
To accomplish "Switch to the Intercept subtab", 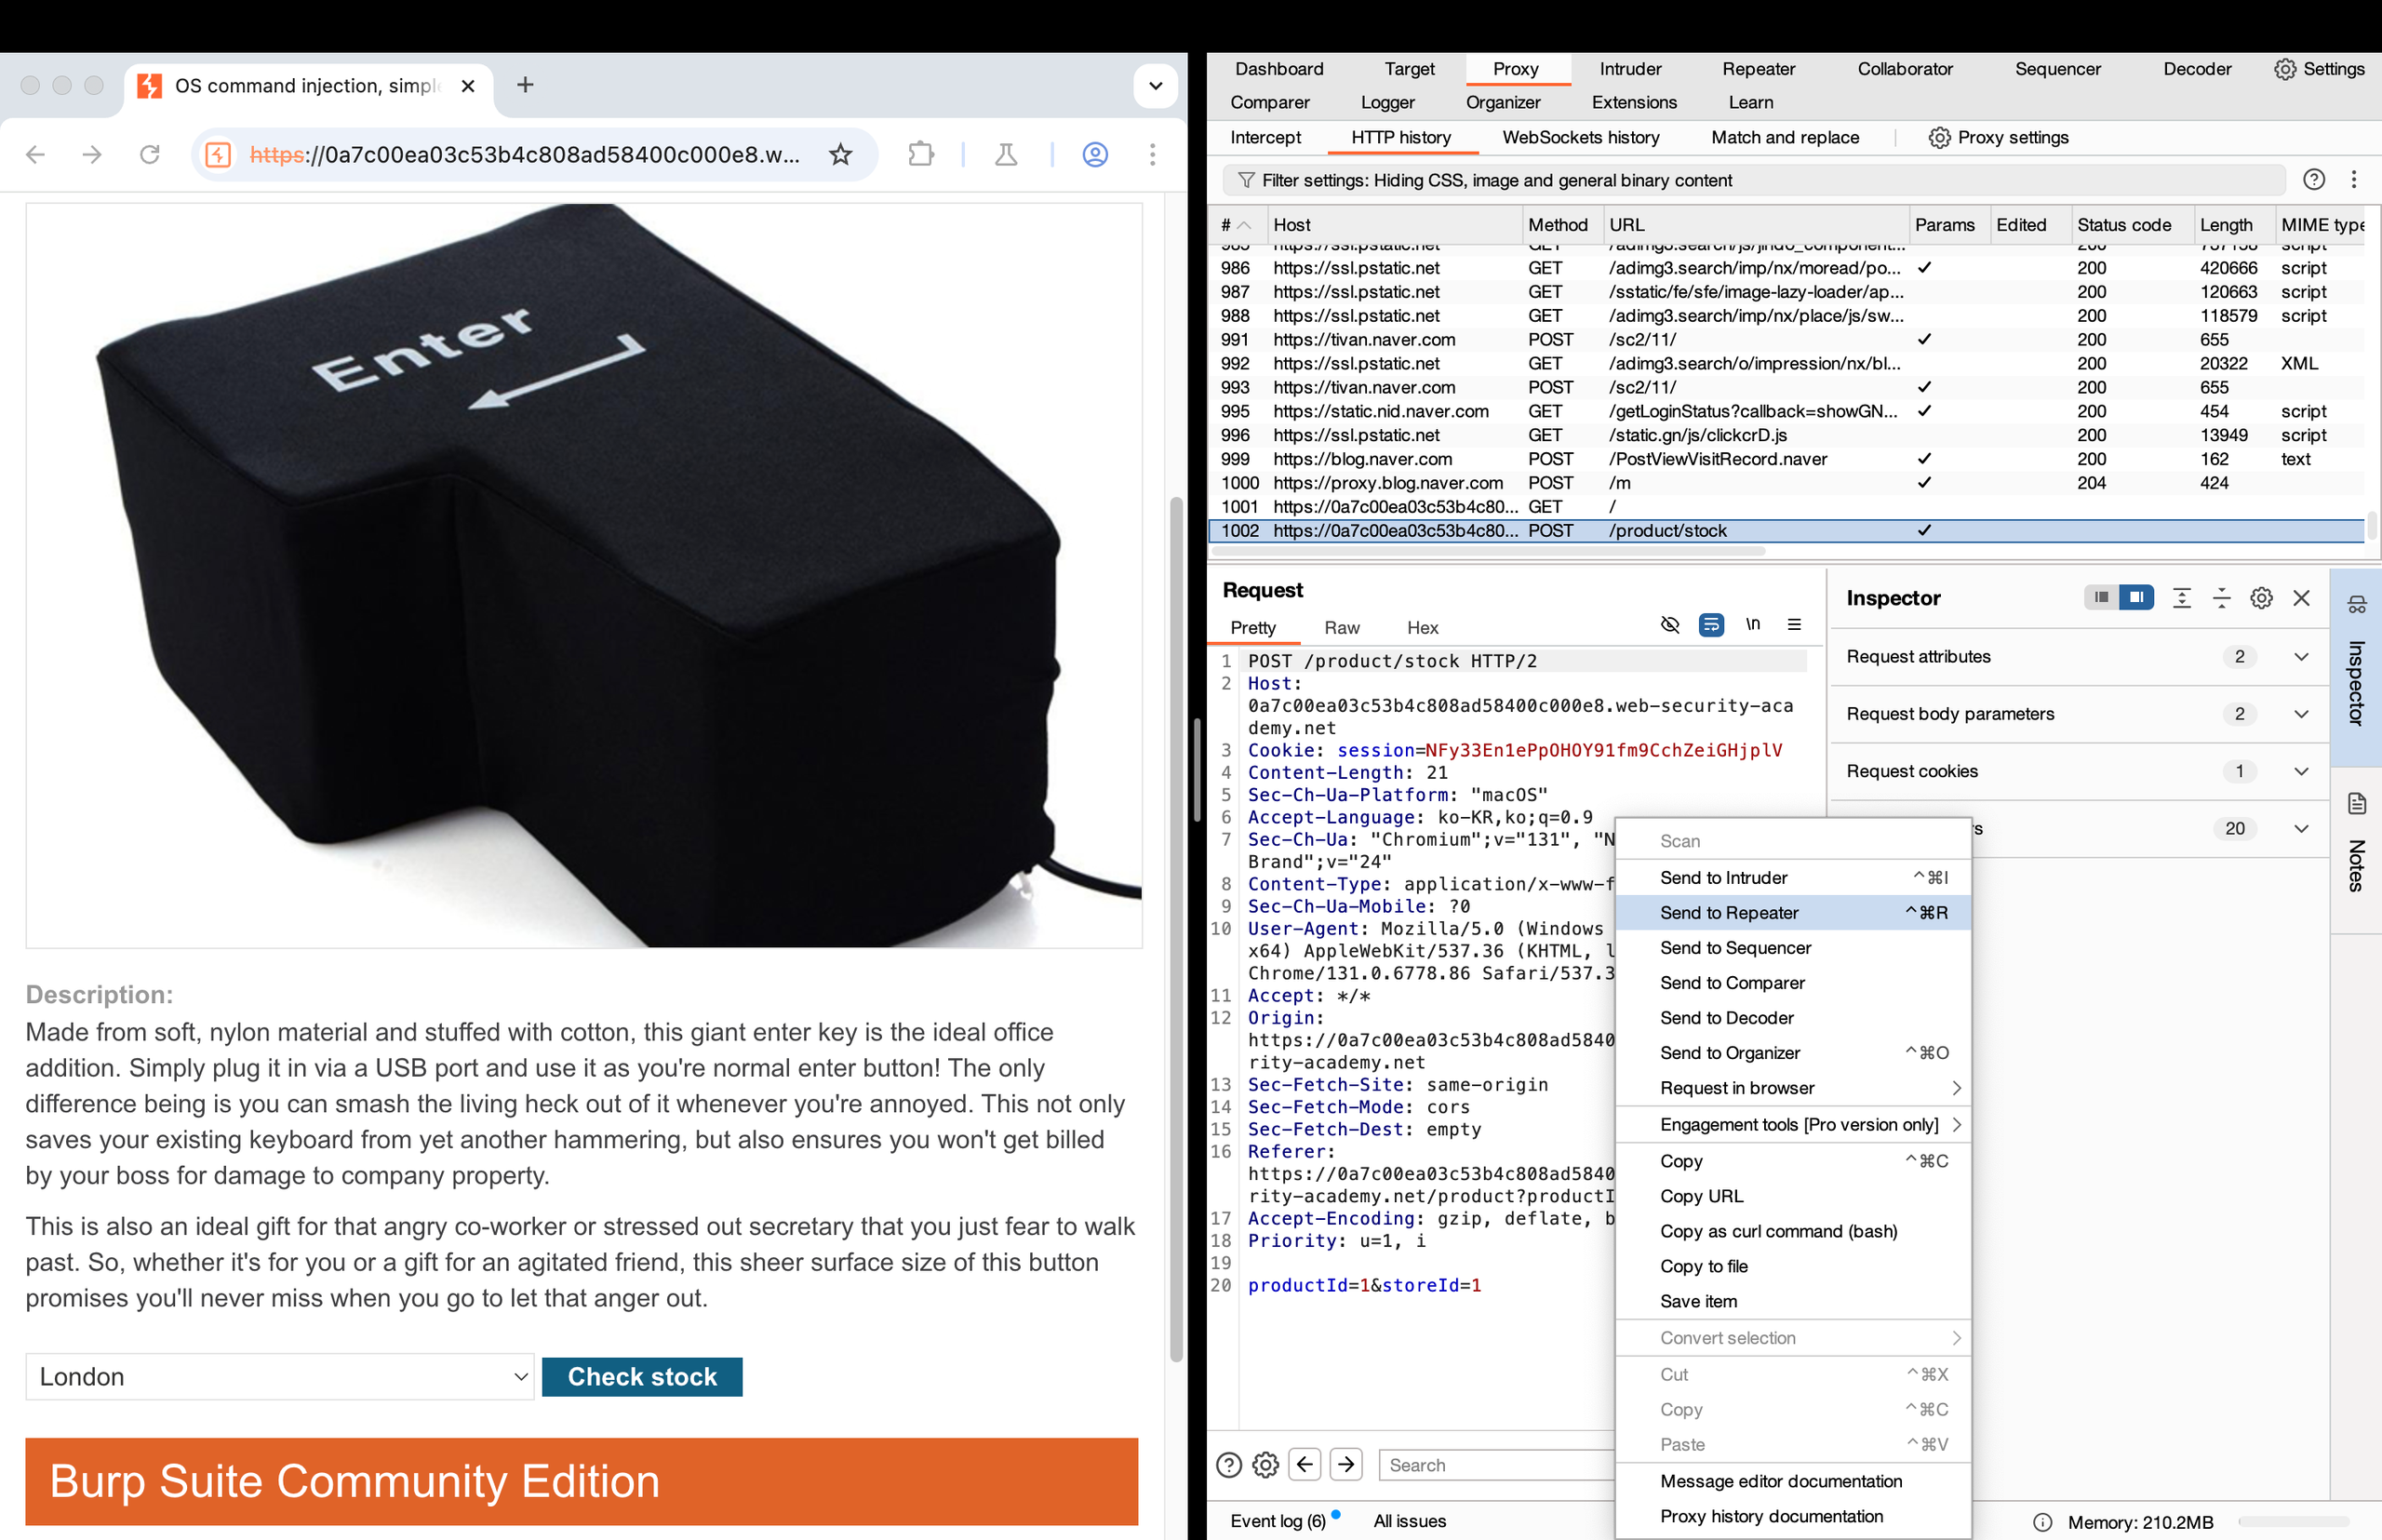I will (1265, 137).
